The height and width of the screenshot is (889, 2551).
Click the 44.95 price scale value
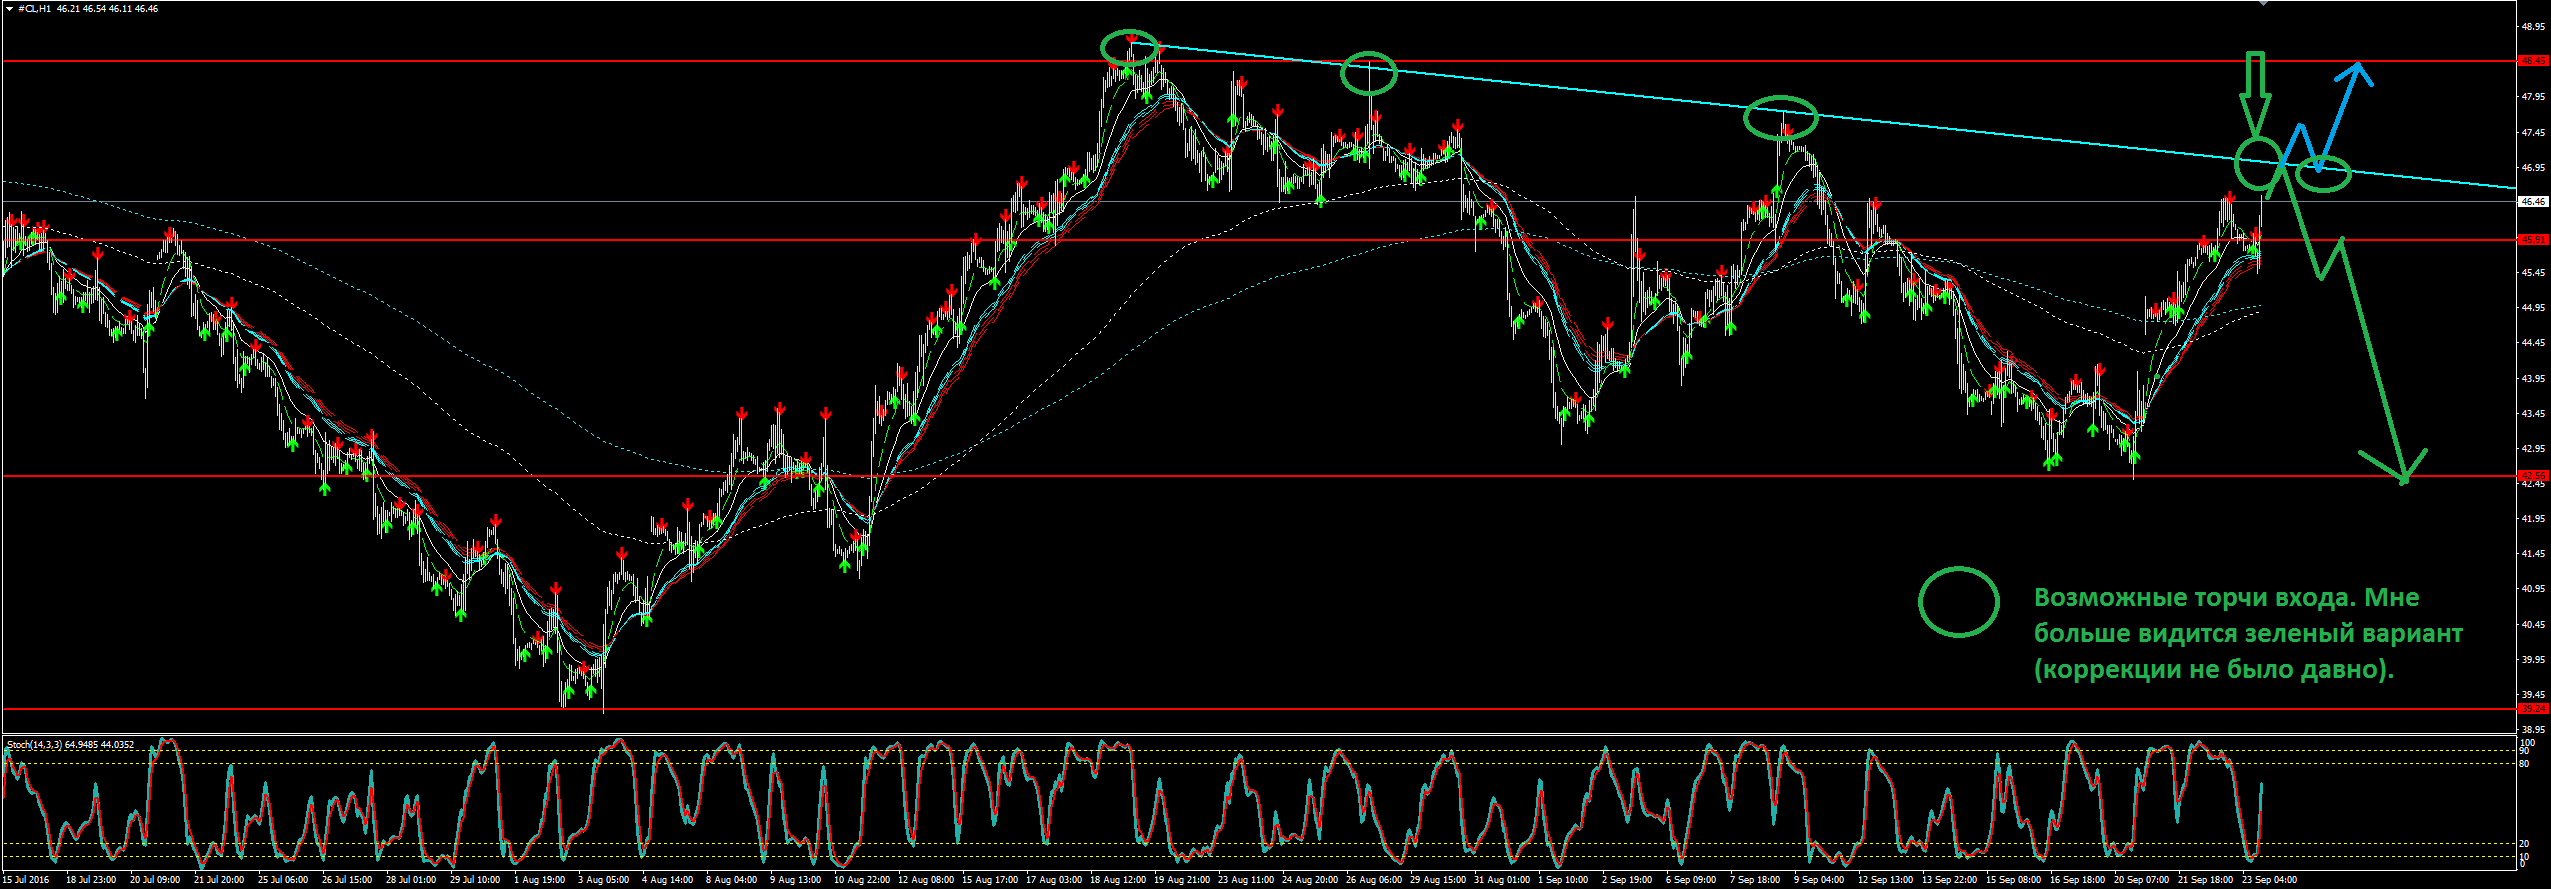(x=2533, y=308)
